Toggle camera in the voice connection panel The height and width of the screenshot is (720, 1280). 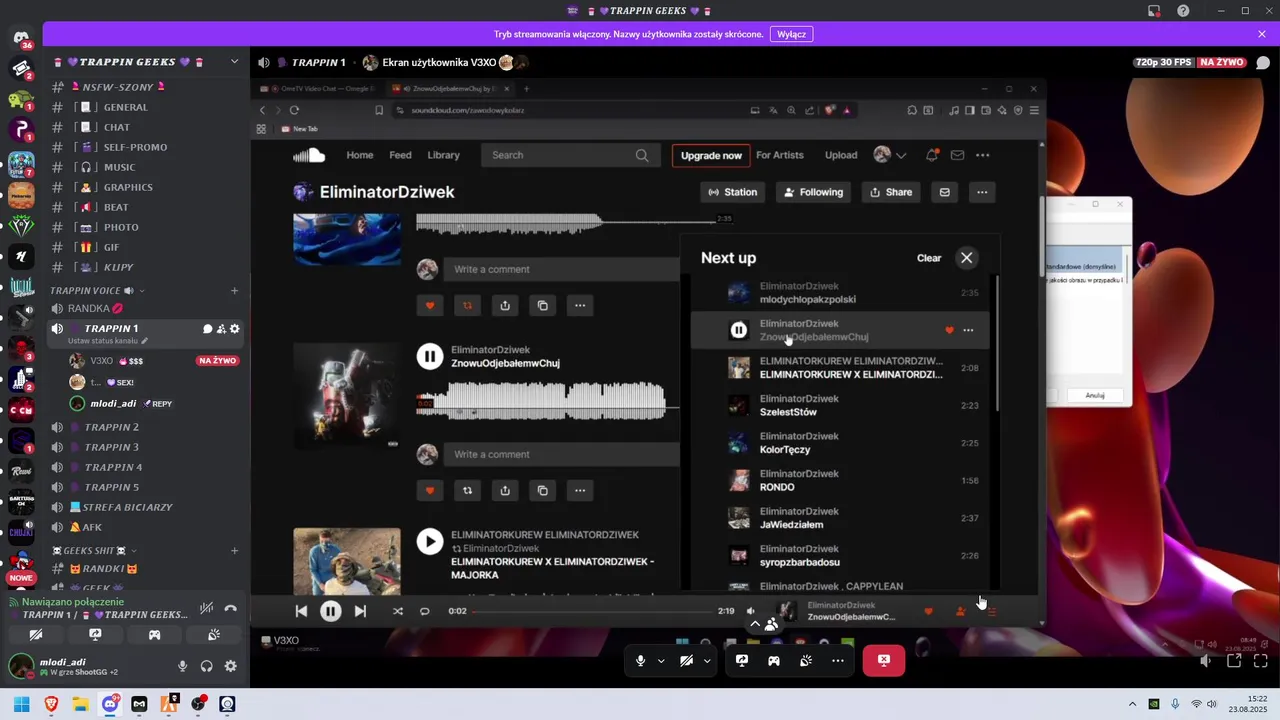(36, 635)
